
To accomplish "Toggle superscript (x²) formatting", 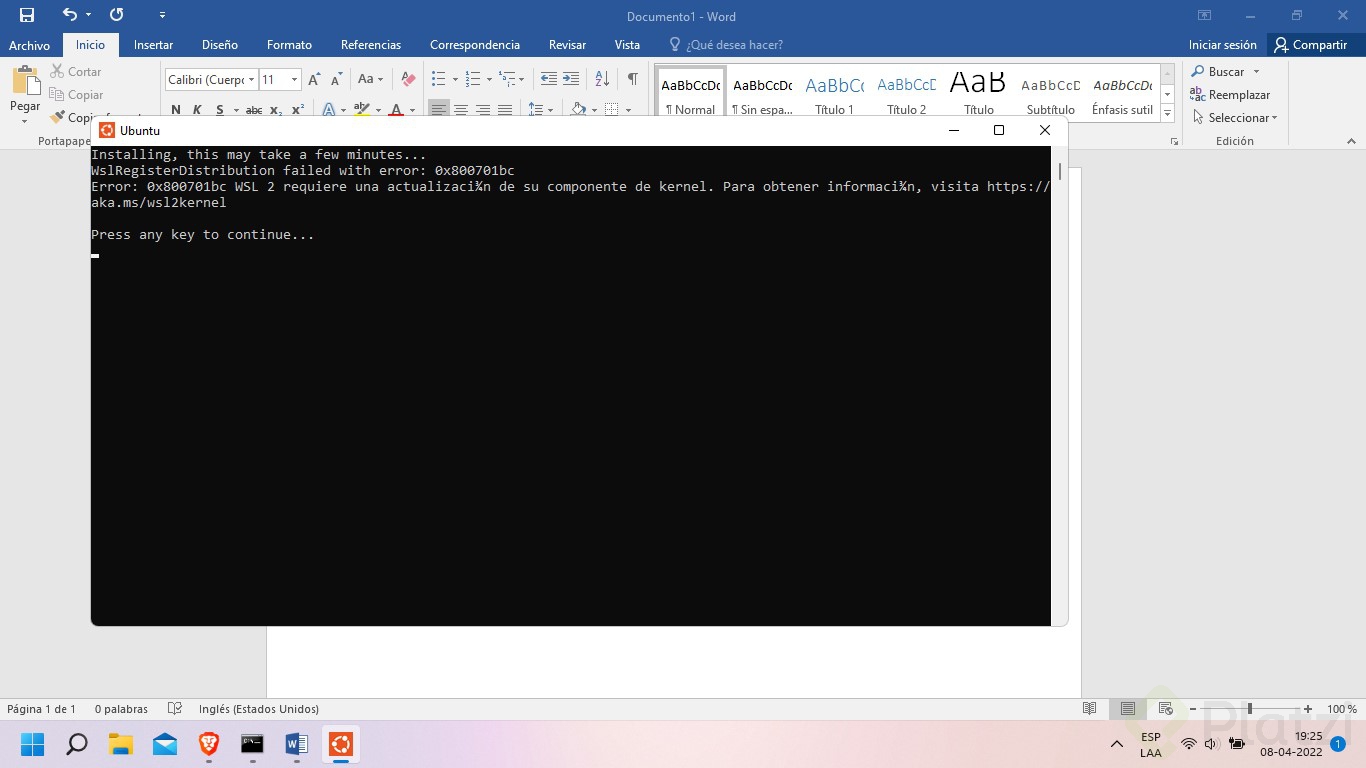I will point(298,110).
